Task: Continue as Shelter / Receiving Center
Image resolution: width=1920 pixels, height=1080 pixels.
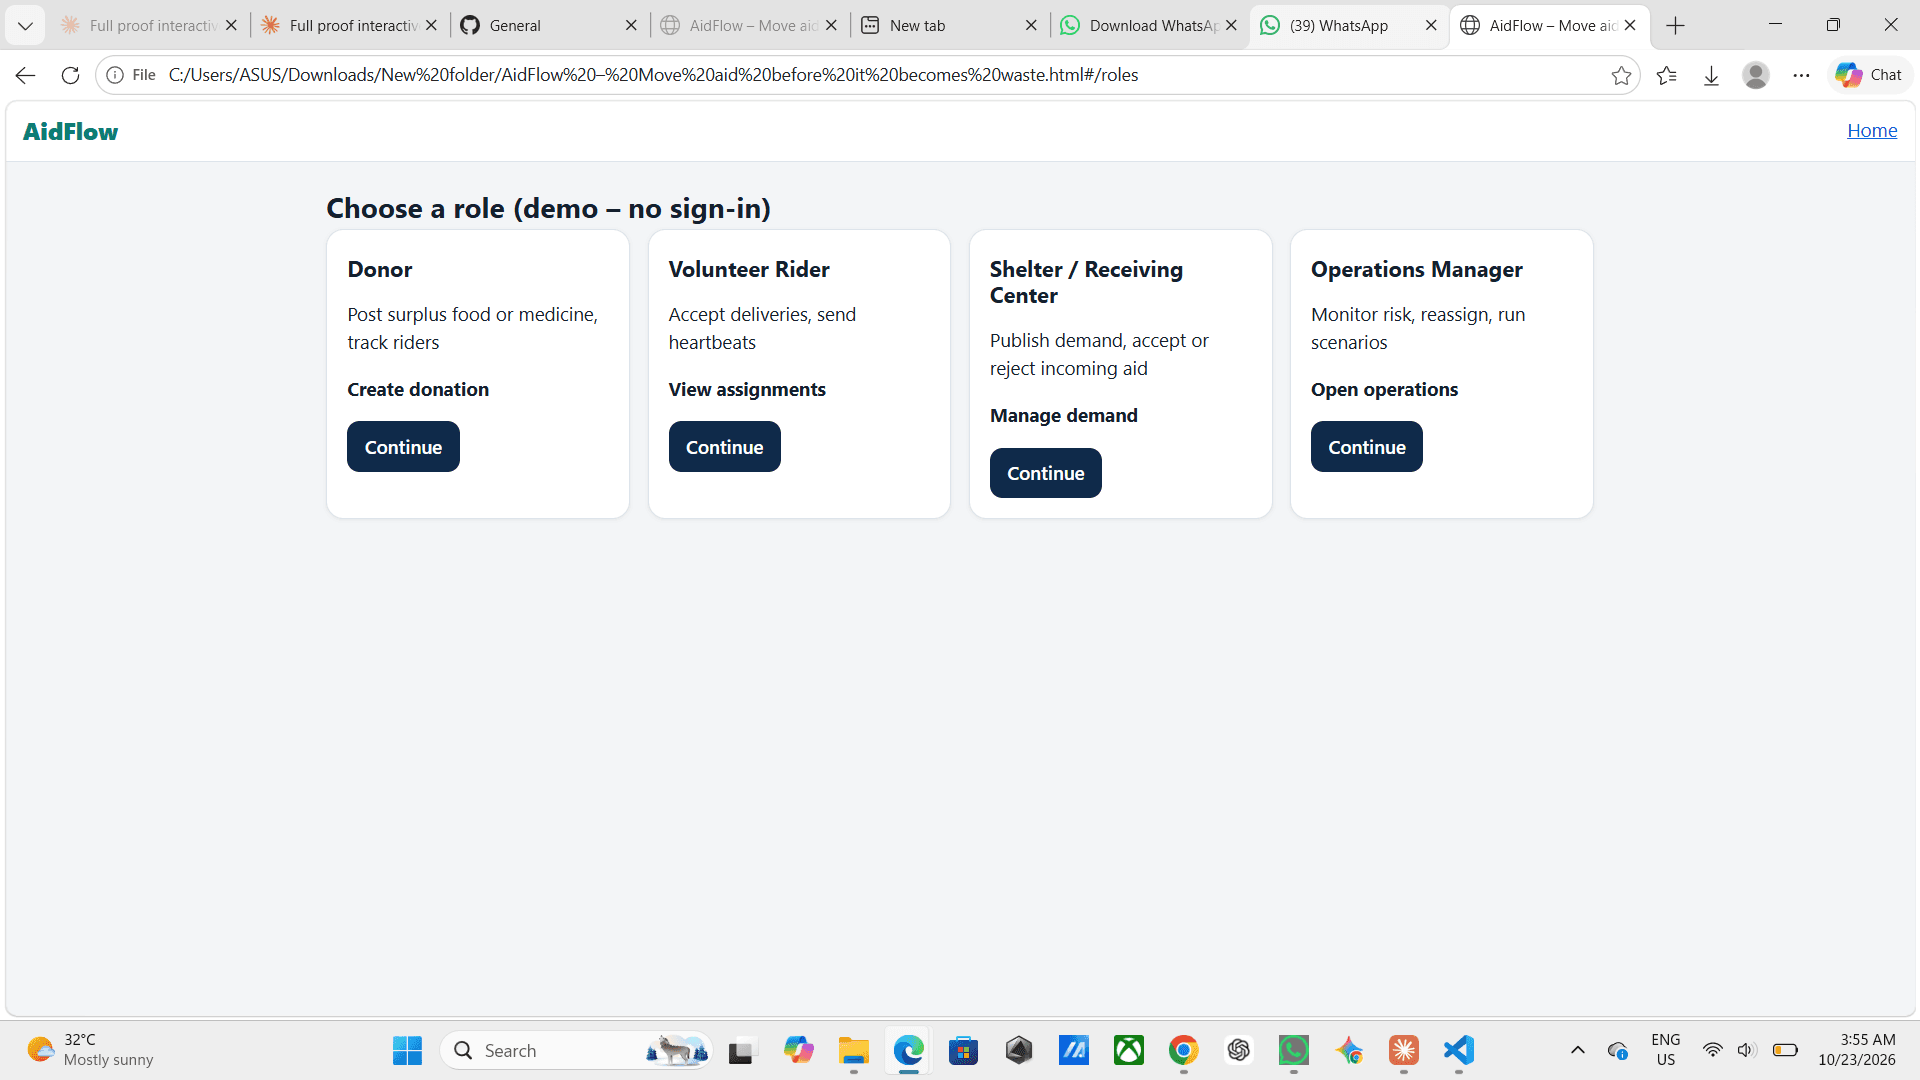Action: [1045, 473]
